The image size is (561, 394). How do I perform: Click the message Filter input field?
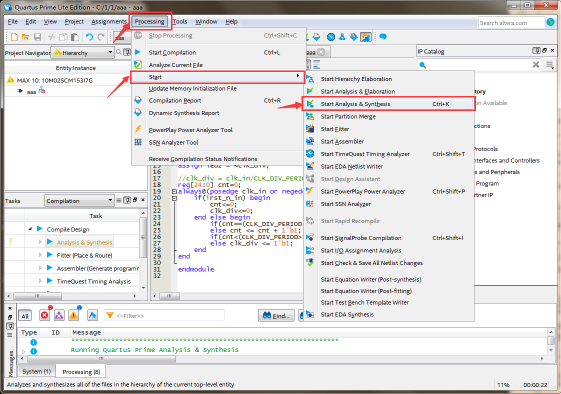point(165,315)
